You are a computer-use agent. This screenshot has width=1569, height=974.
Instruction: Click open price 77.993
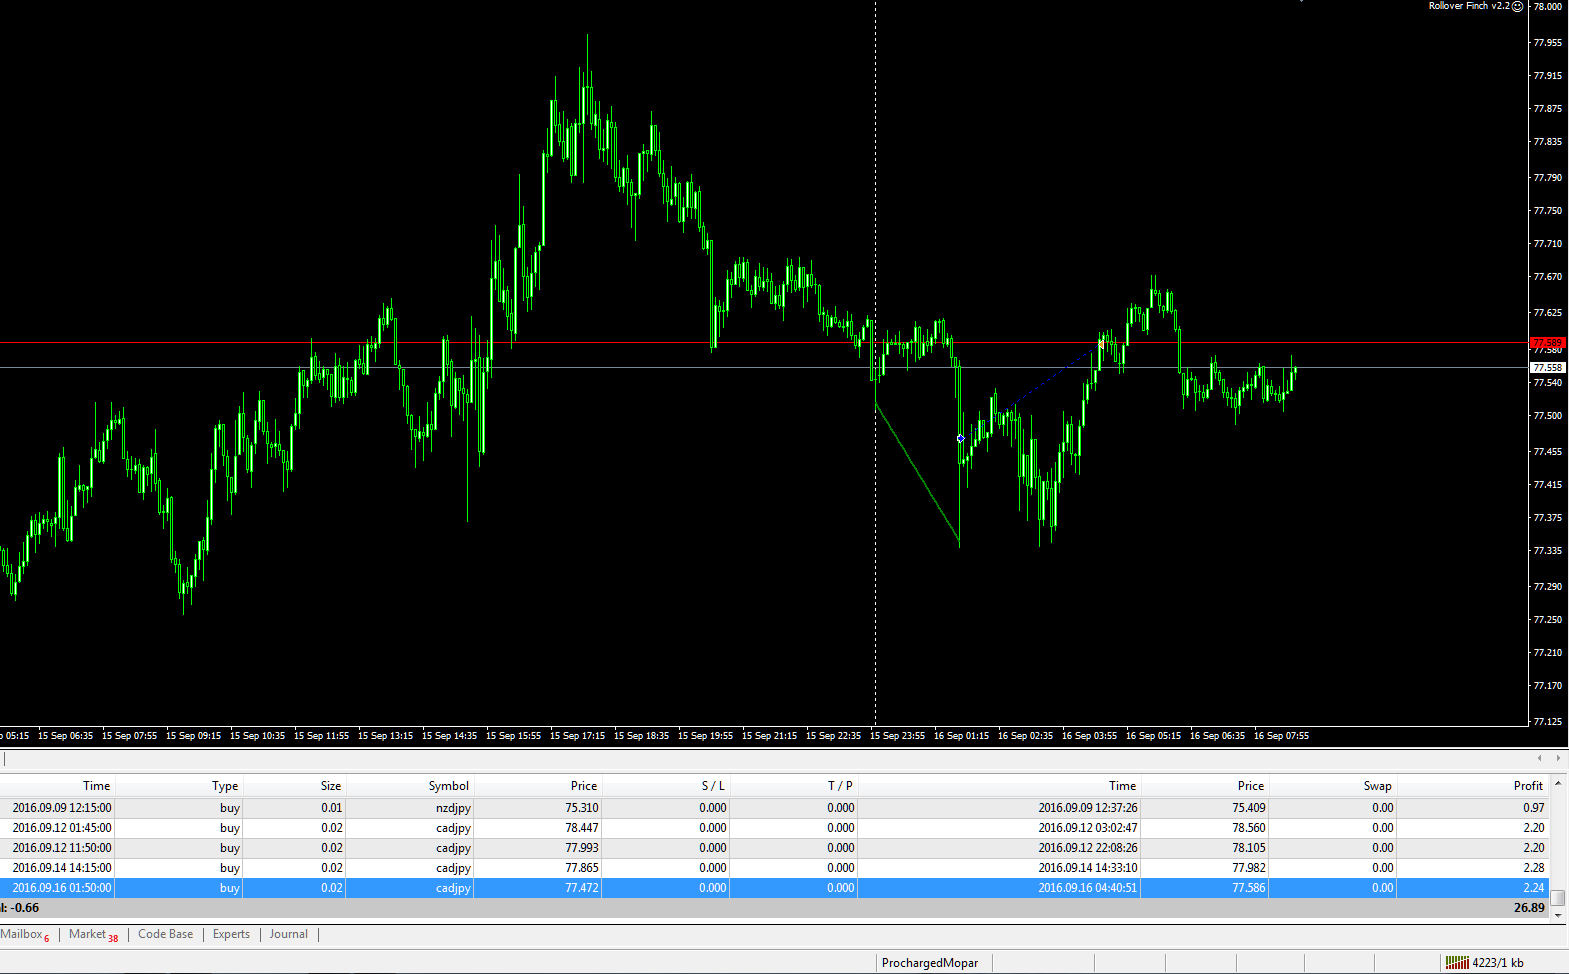pyautogui.click(x=582, y=848)
